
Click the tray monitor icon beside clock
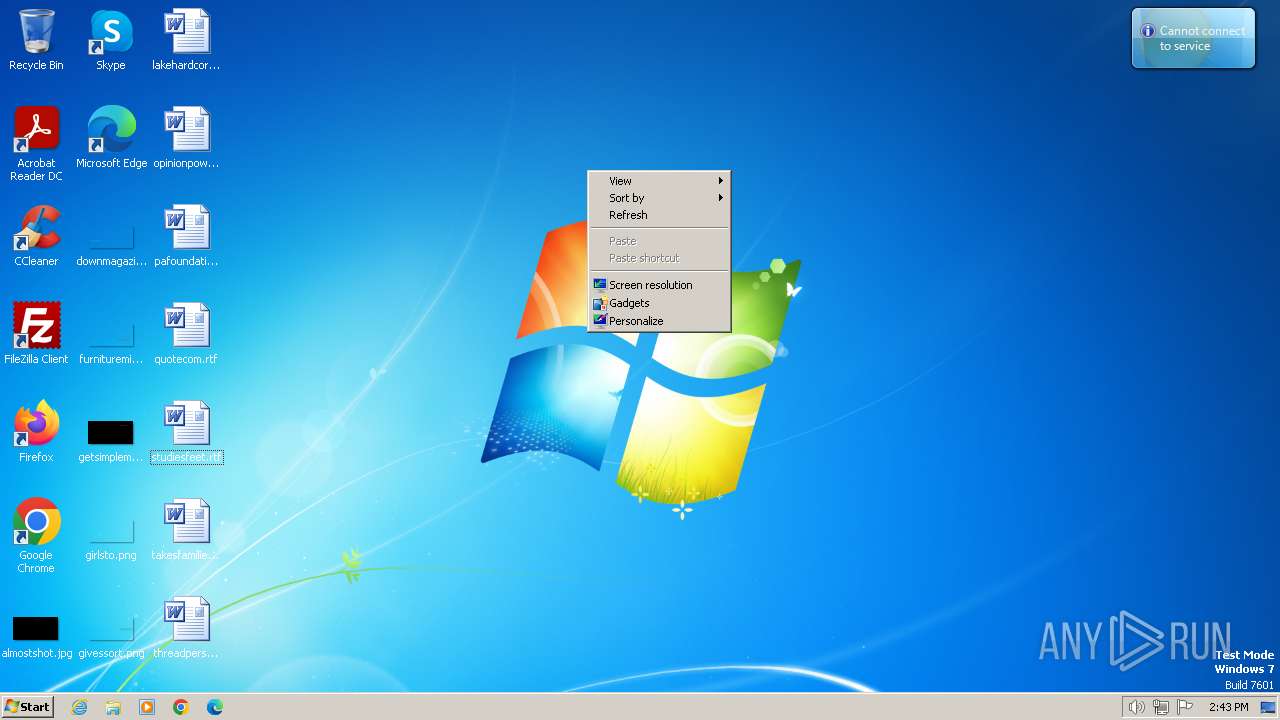click(x=1267, y=707)
